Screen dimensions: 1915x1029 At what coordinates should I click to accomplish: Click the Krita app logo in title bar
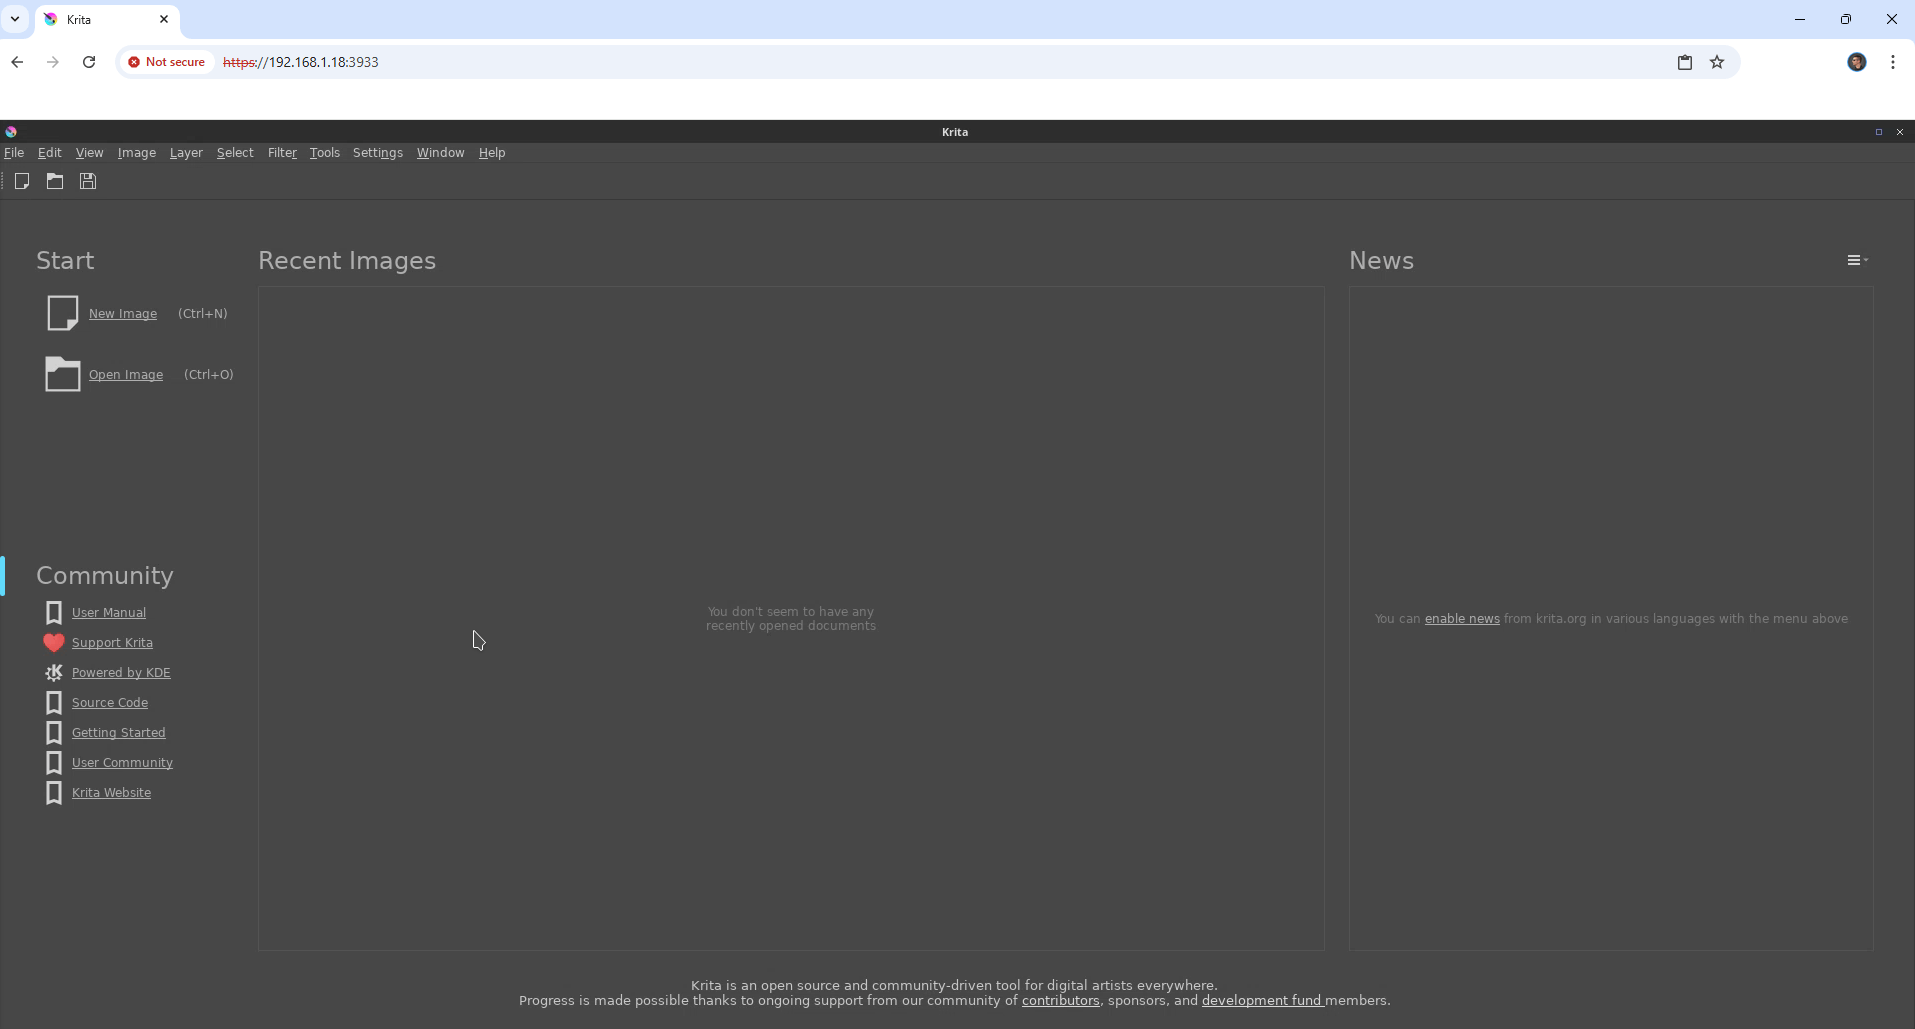(11, 131)
